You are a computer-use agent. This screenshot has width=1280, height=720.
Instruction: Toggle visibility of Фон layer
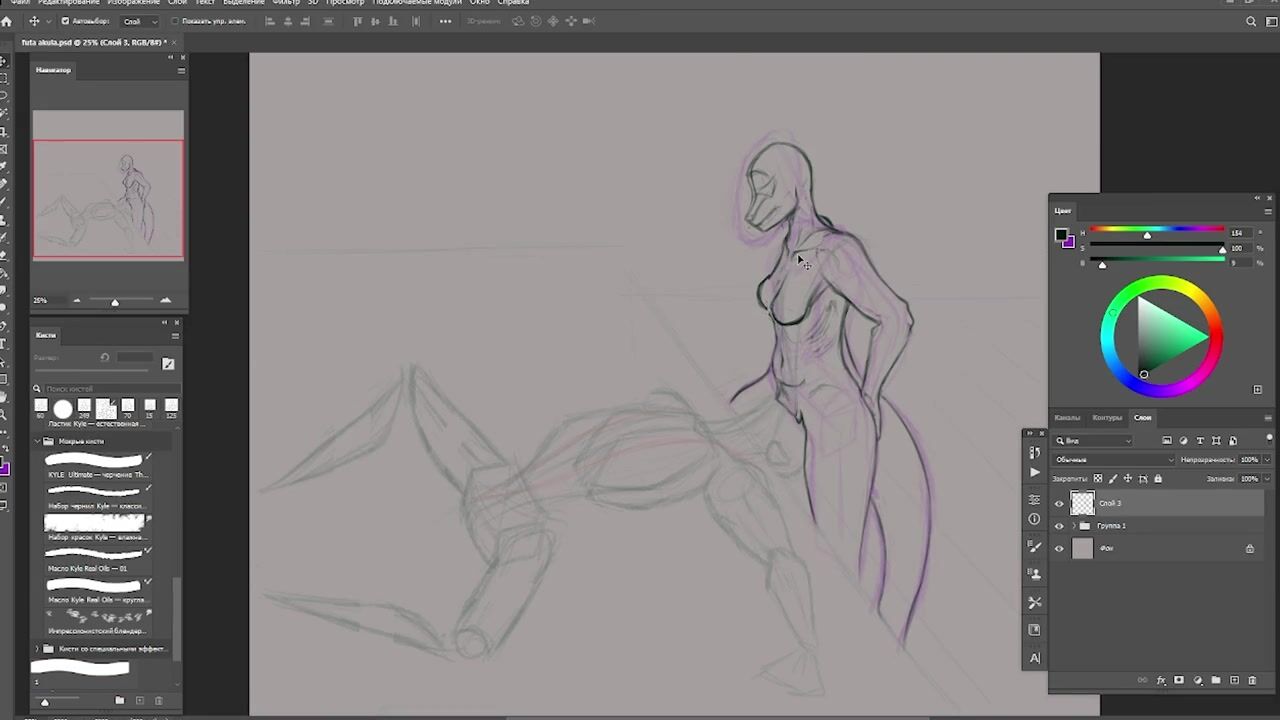[1059, 548]
